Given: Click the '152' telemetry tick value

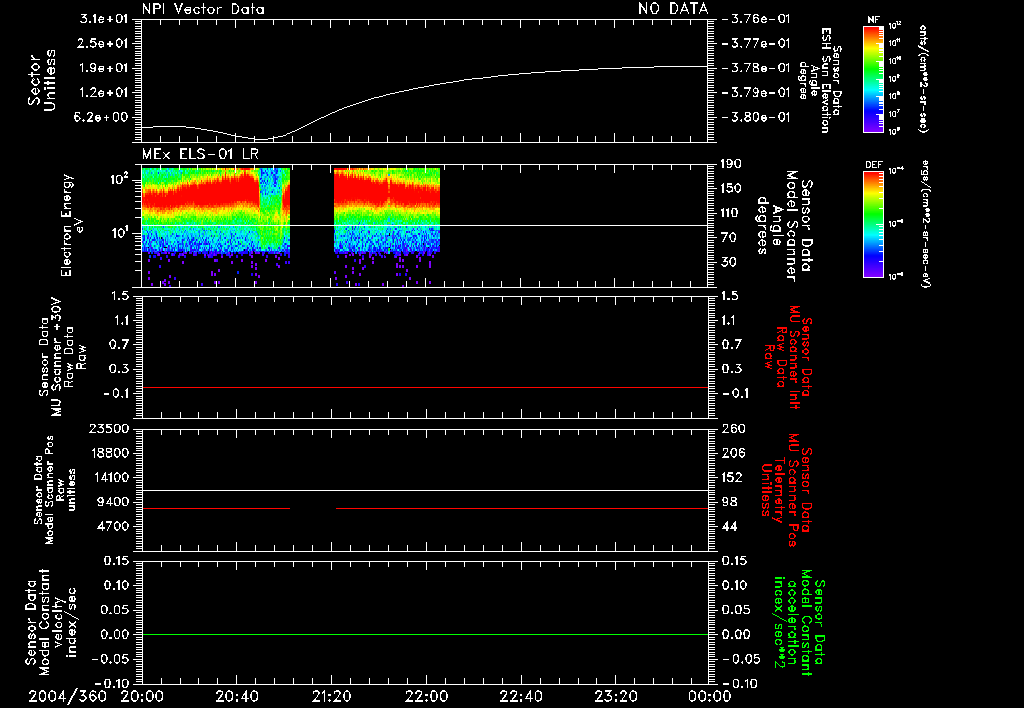Looking at the screenshot, I should (x=732, y=477).
